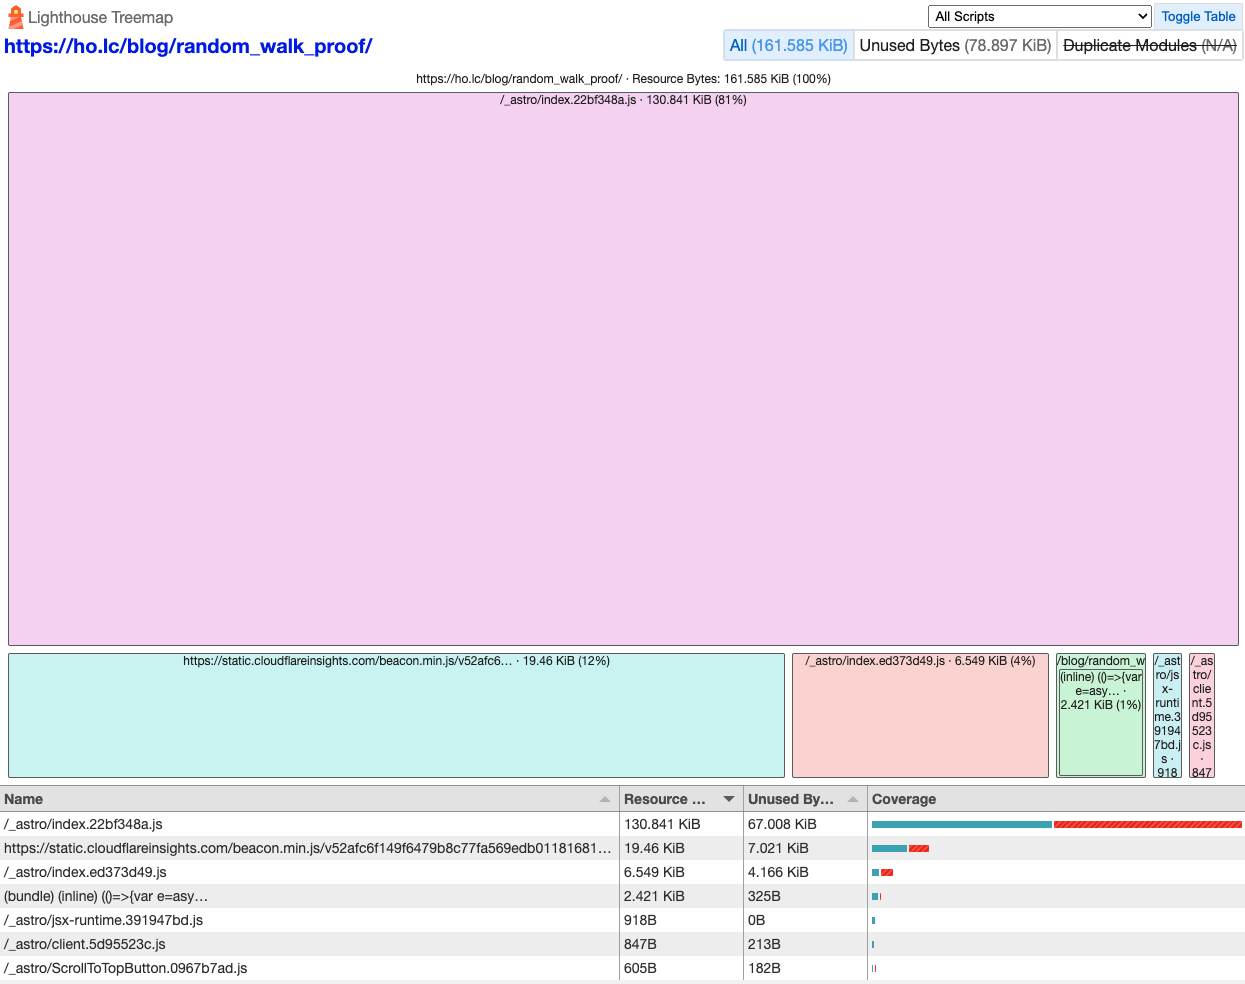Select the All (161.585 KiB) view
The height and width of the screenshot is (984, 1245).
click(x=788, y=45)
